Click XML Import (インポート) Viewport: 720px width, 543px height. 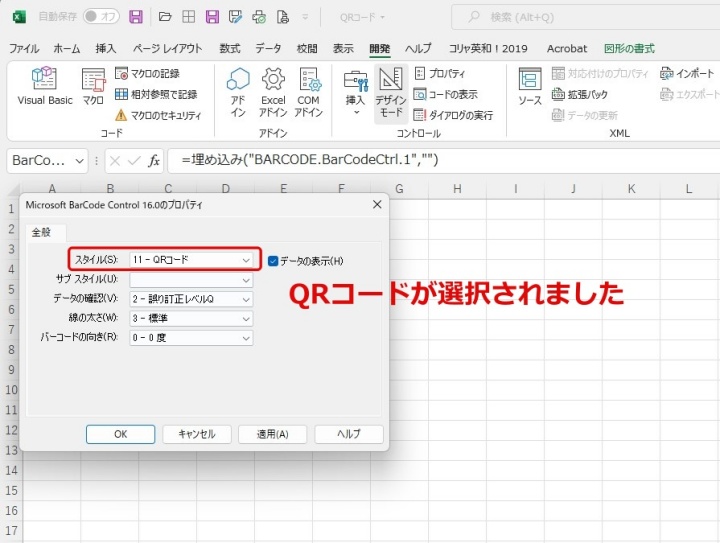[686, 73]
